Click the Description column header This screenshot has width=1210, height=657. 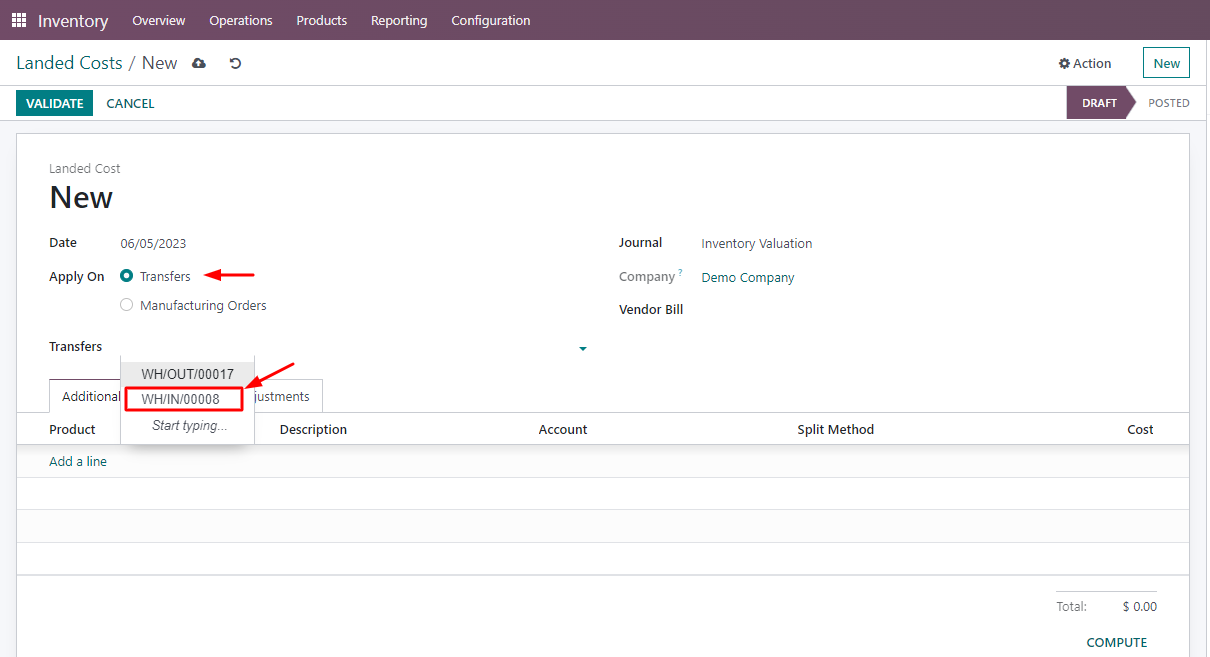point(313,429)
